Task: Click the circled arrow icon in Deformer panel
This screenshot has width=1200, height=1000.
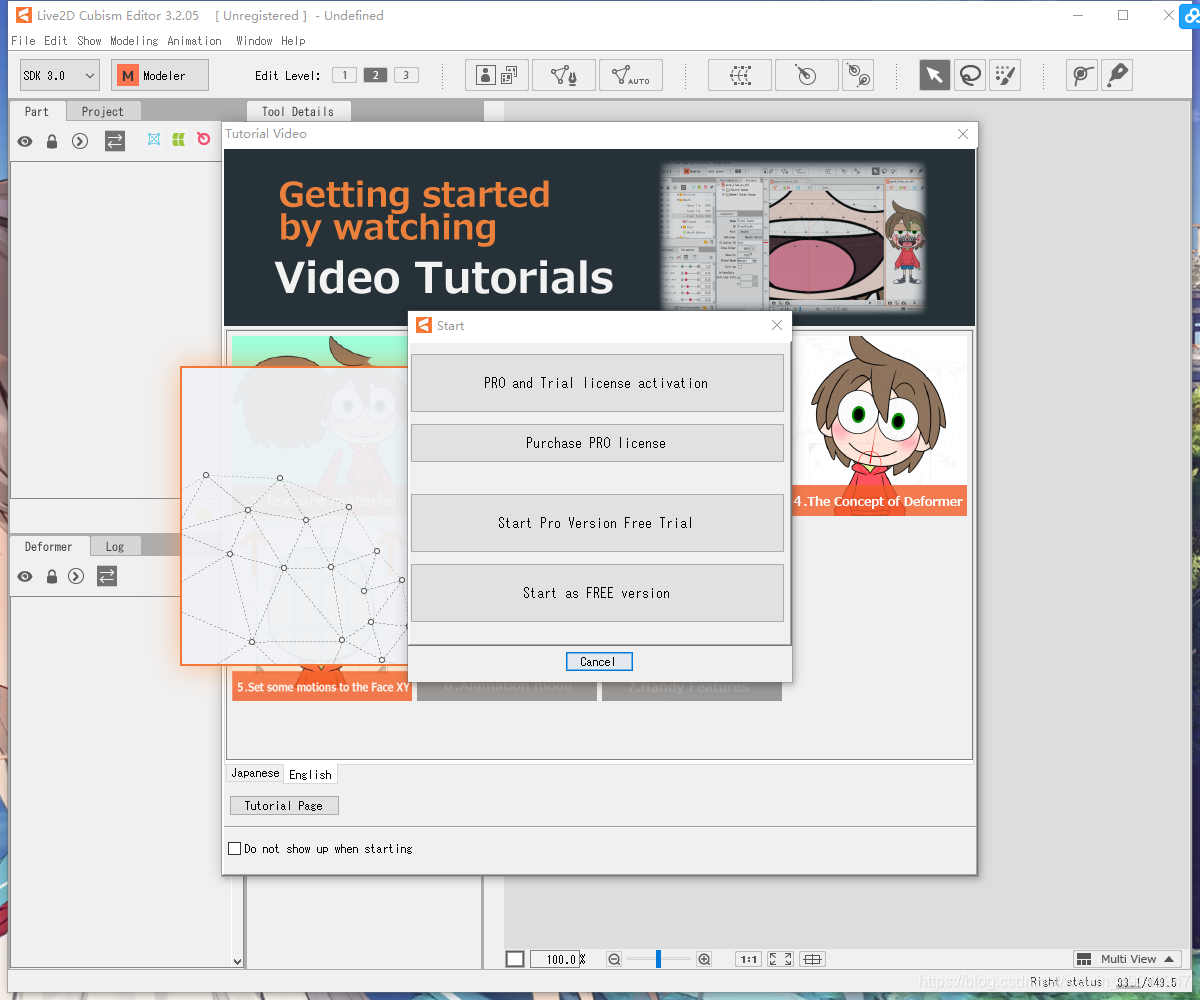Action: 76,576
